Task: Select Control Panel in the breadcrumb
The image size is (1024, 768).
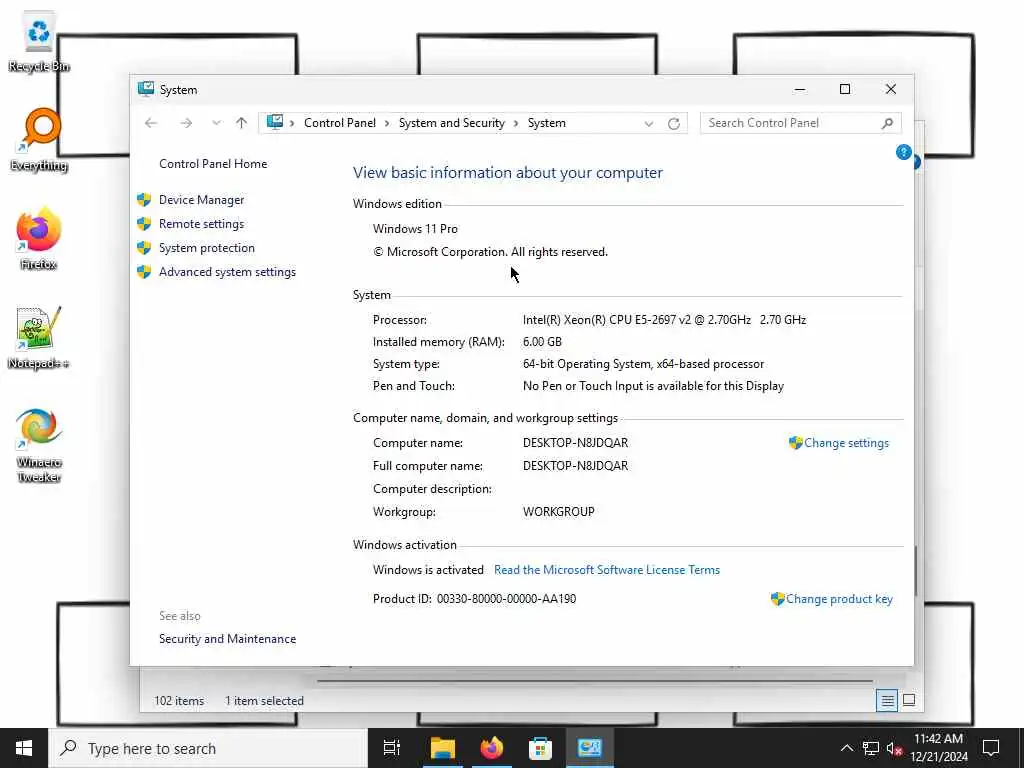Action: pos(340,123)
